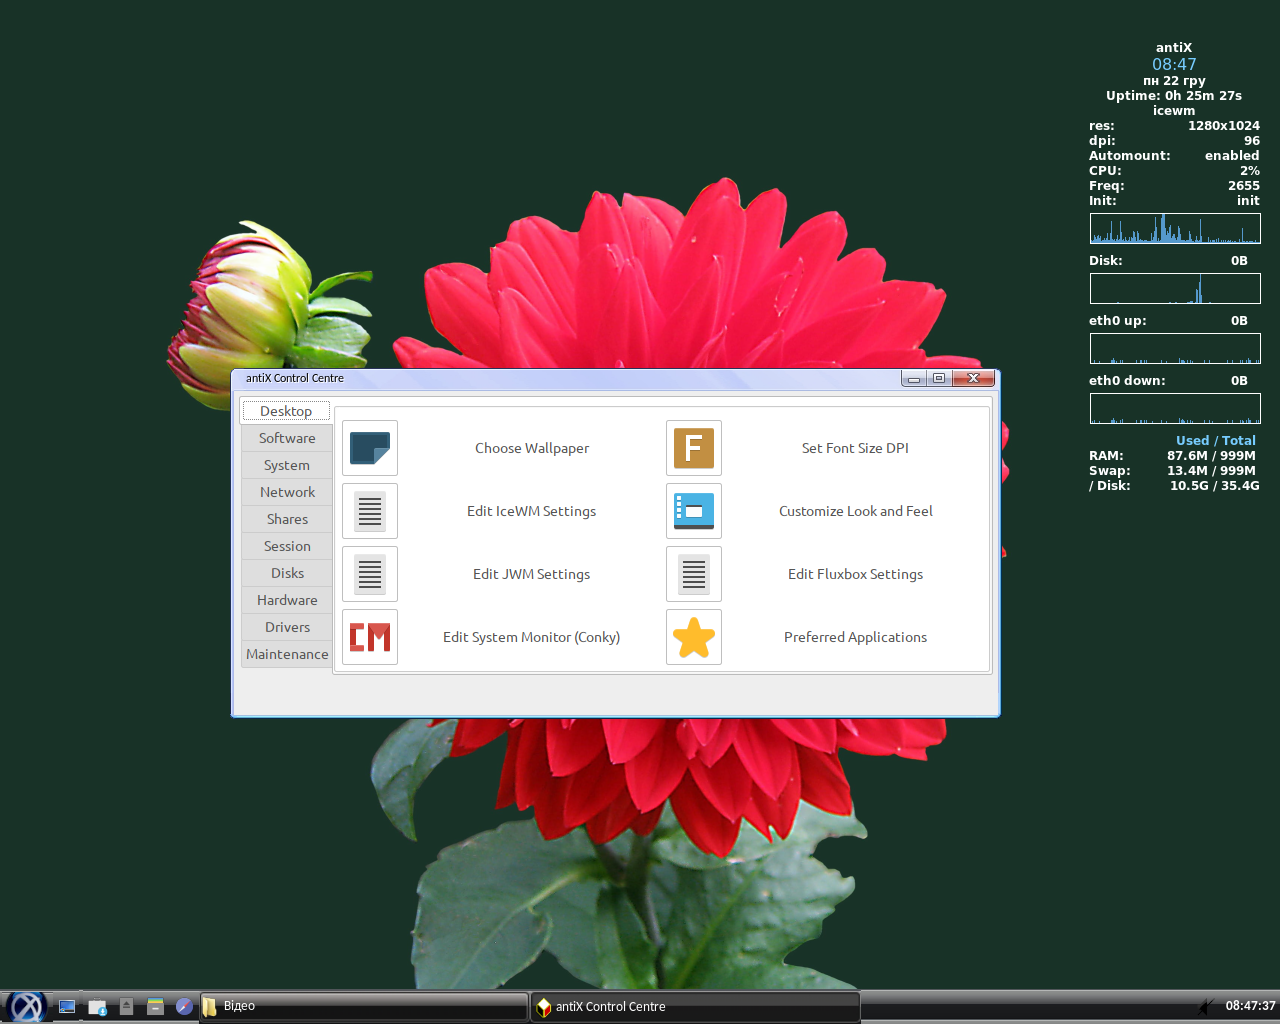1280x1024 pixels.
Task: Select the Session tab
Action: point(287,546)
